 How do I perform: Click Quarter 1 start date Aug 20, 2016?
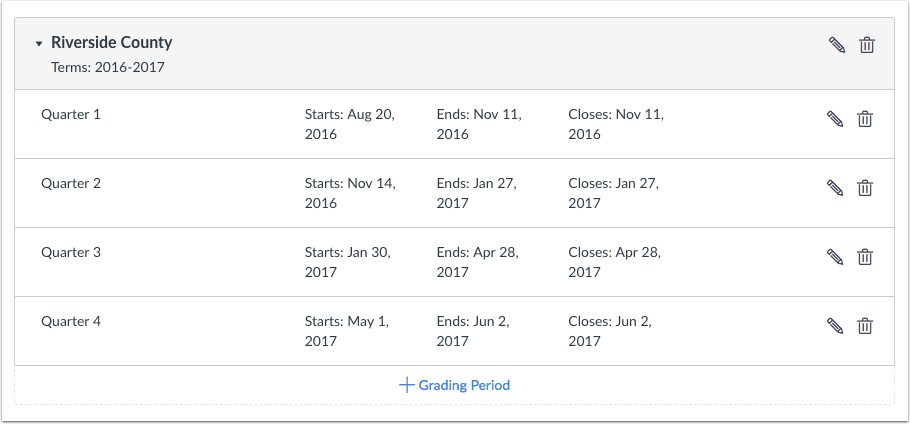[350, 124]
